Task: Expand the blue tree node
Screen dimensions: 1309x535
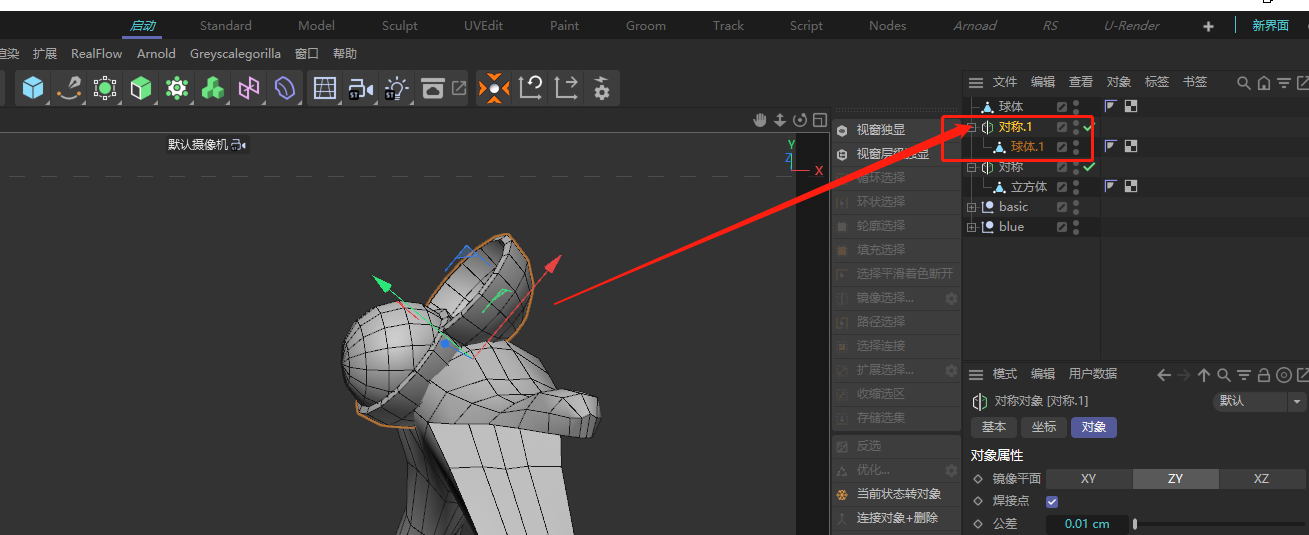Action: pos(971,227)
